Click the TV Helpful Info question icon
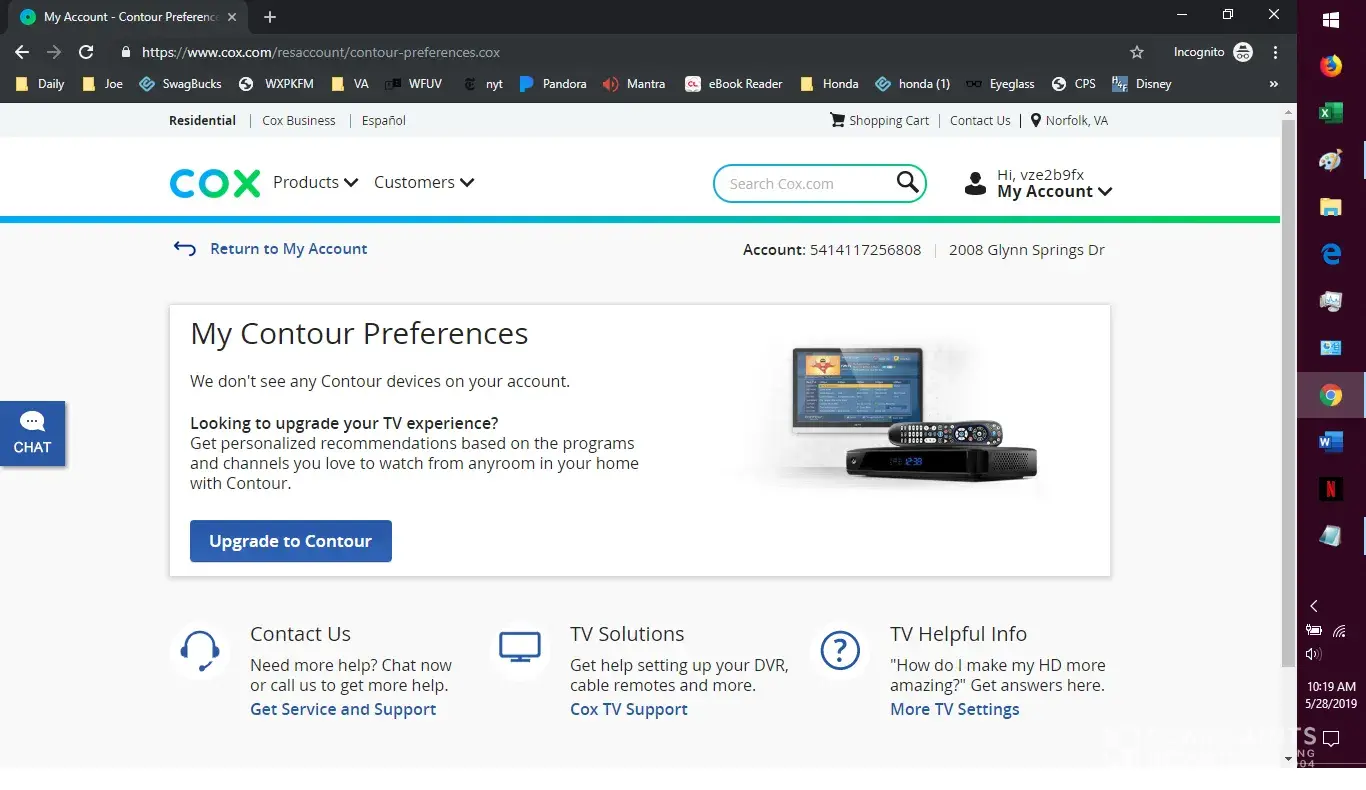1366x790 pixels. (x=839, y=650)
